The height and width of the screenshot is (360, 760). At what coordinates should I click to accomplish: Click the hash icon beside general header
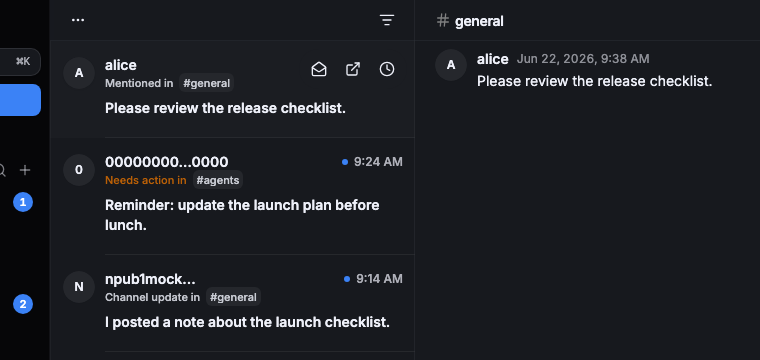pyautogui.click(x=443, y=21)
